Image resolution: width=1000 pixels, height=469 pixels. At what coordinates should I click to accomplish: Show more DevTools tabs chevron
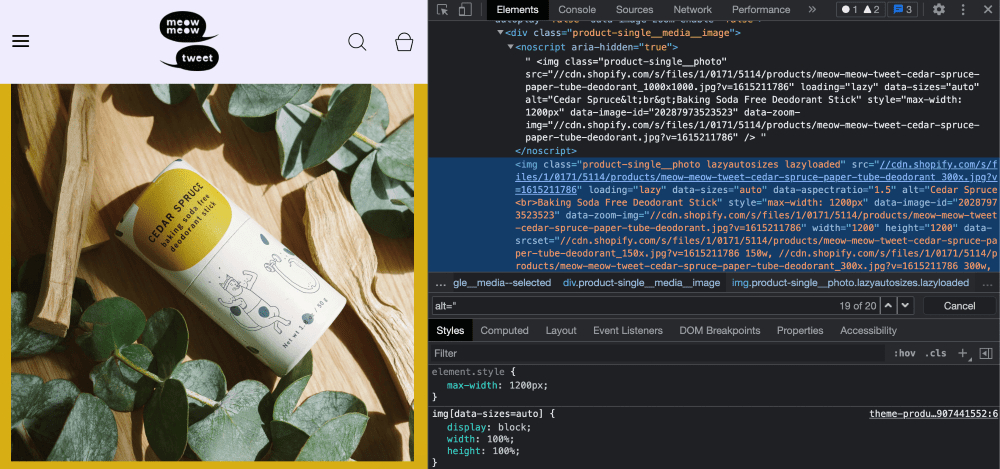(812, 10)
